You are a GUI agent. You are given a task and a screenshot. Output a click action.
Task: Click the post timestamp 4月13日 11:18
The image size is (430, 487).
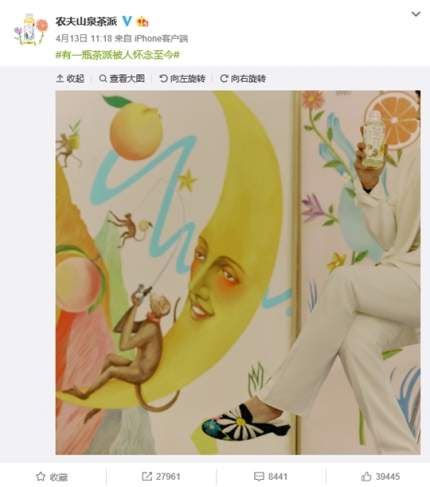84,39
